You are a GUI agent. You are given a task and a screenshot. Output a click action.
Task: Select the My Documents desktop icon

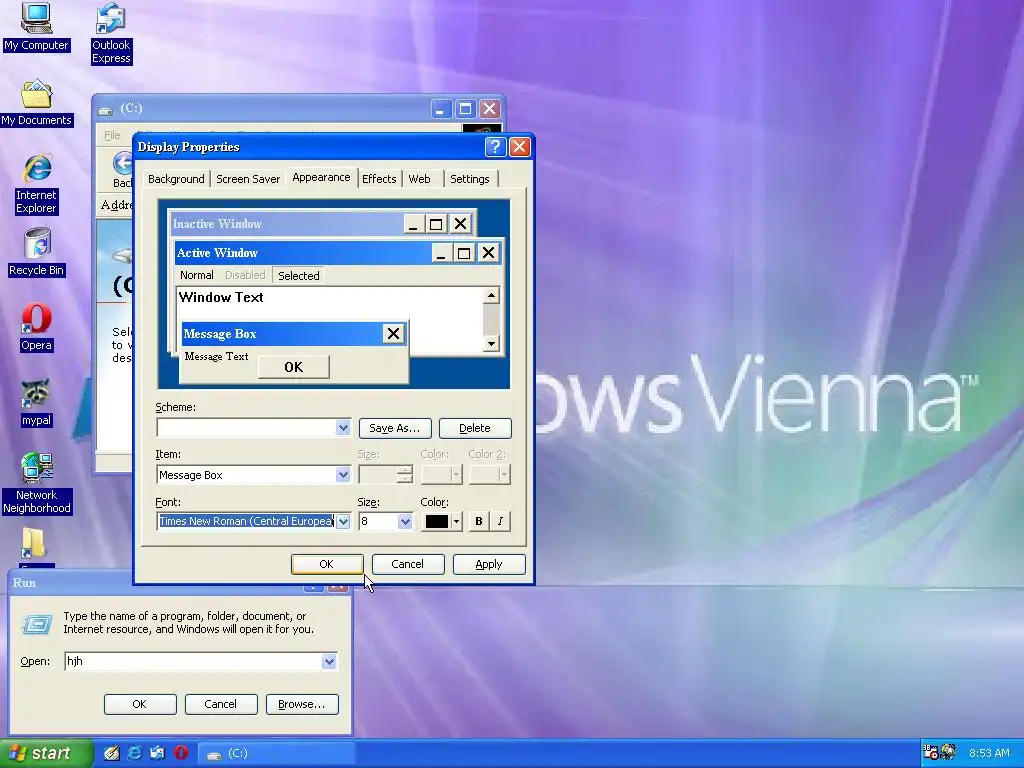(x=37, y=103)
